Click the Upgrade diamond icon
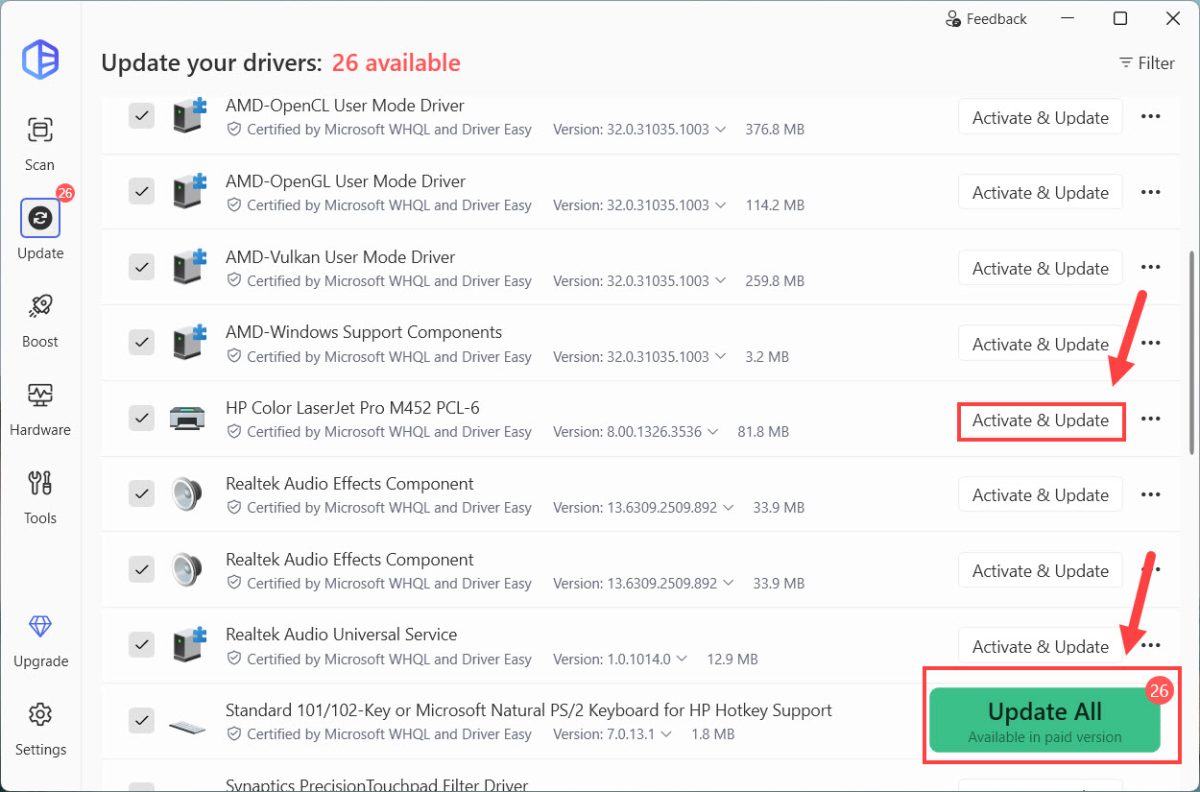1200x792 pixels. [40, 627]
